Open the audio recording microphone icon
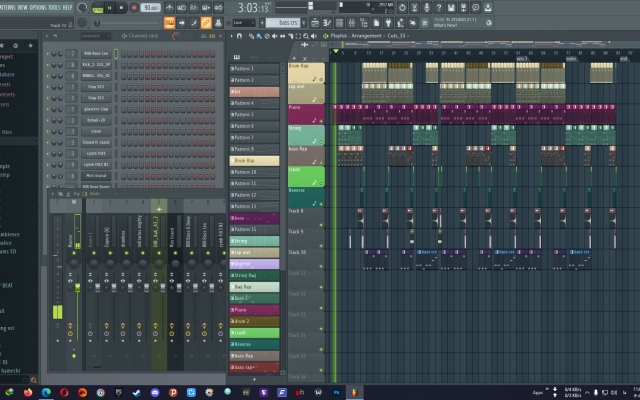The image size is (640, 400). [x=427, y=7]
